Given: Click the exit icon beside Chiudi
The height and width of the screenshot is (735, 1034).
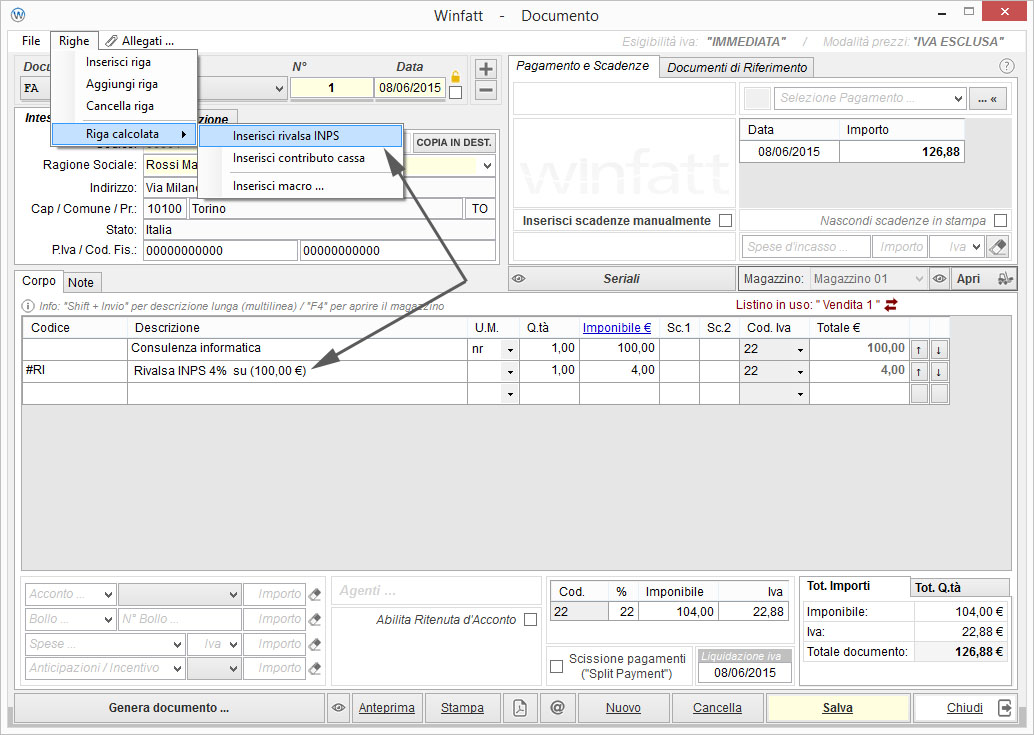Looking at the screenshot, I should click(x=1004, y=708).
